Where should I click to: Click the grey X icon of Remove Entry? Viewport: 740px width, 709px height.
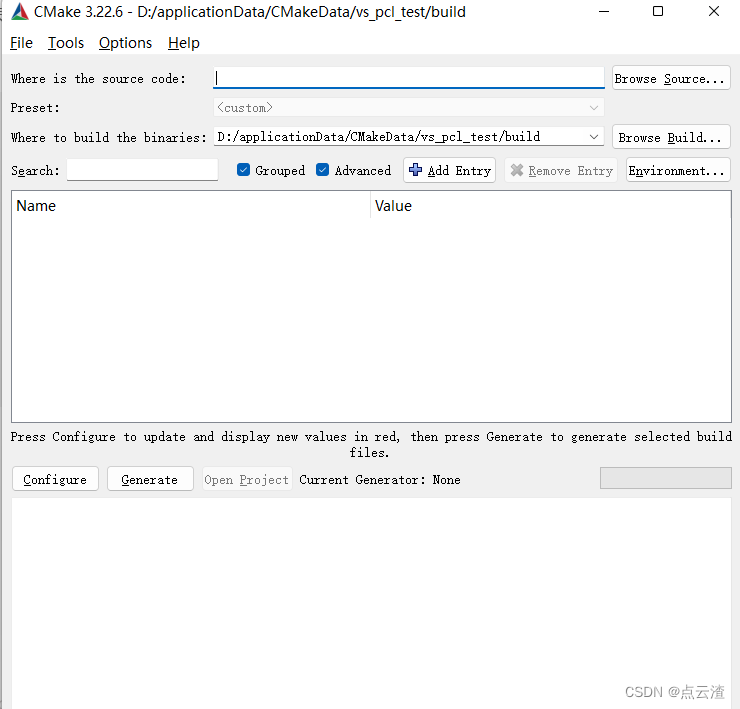tap(517, 170)
